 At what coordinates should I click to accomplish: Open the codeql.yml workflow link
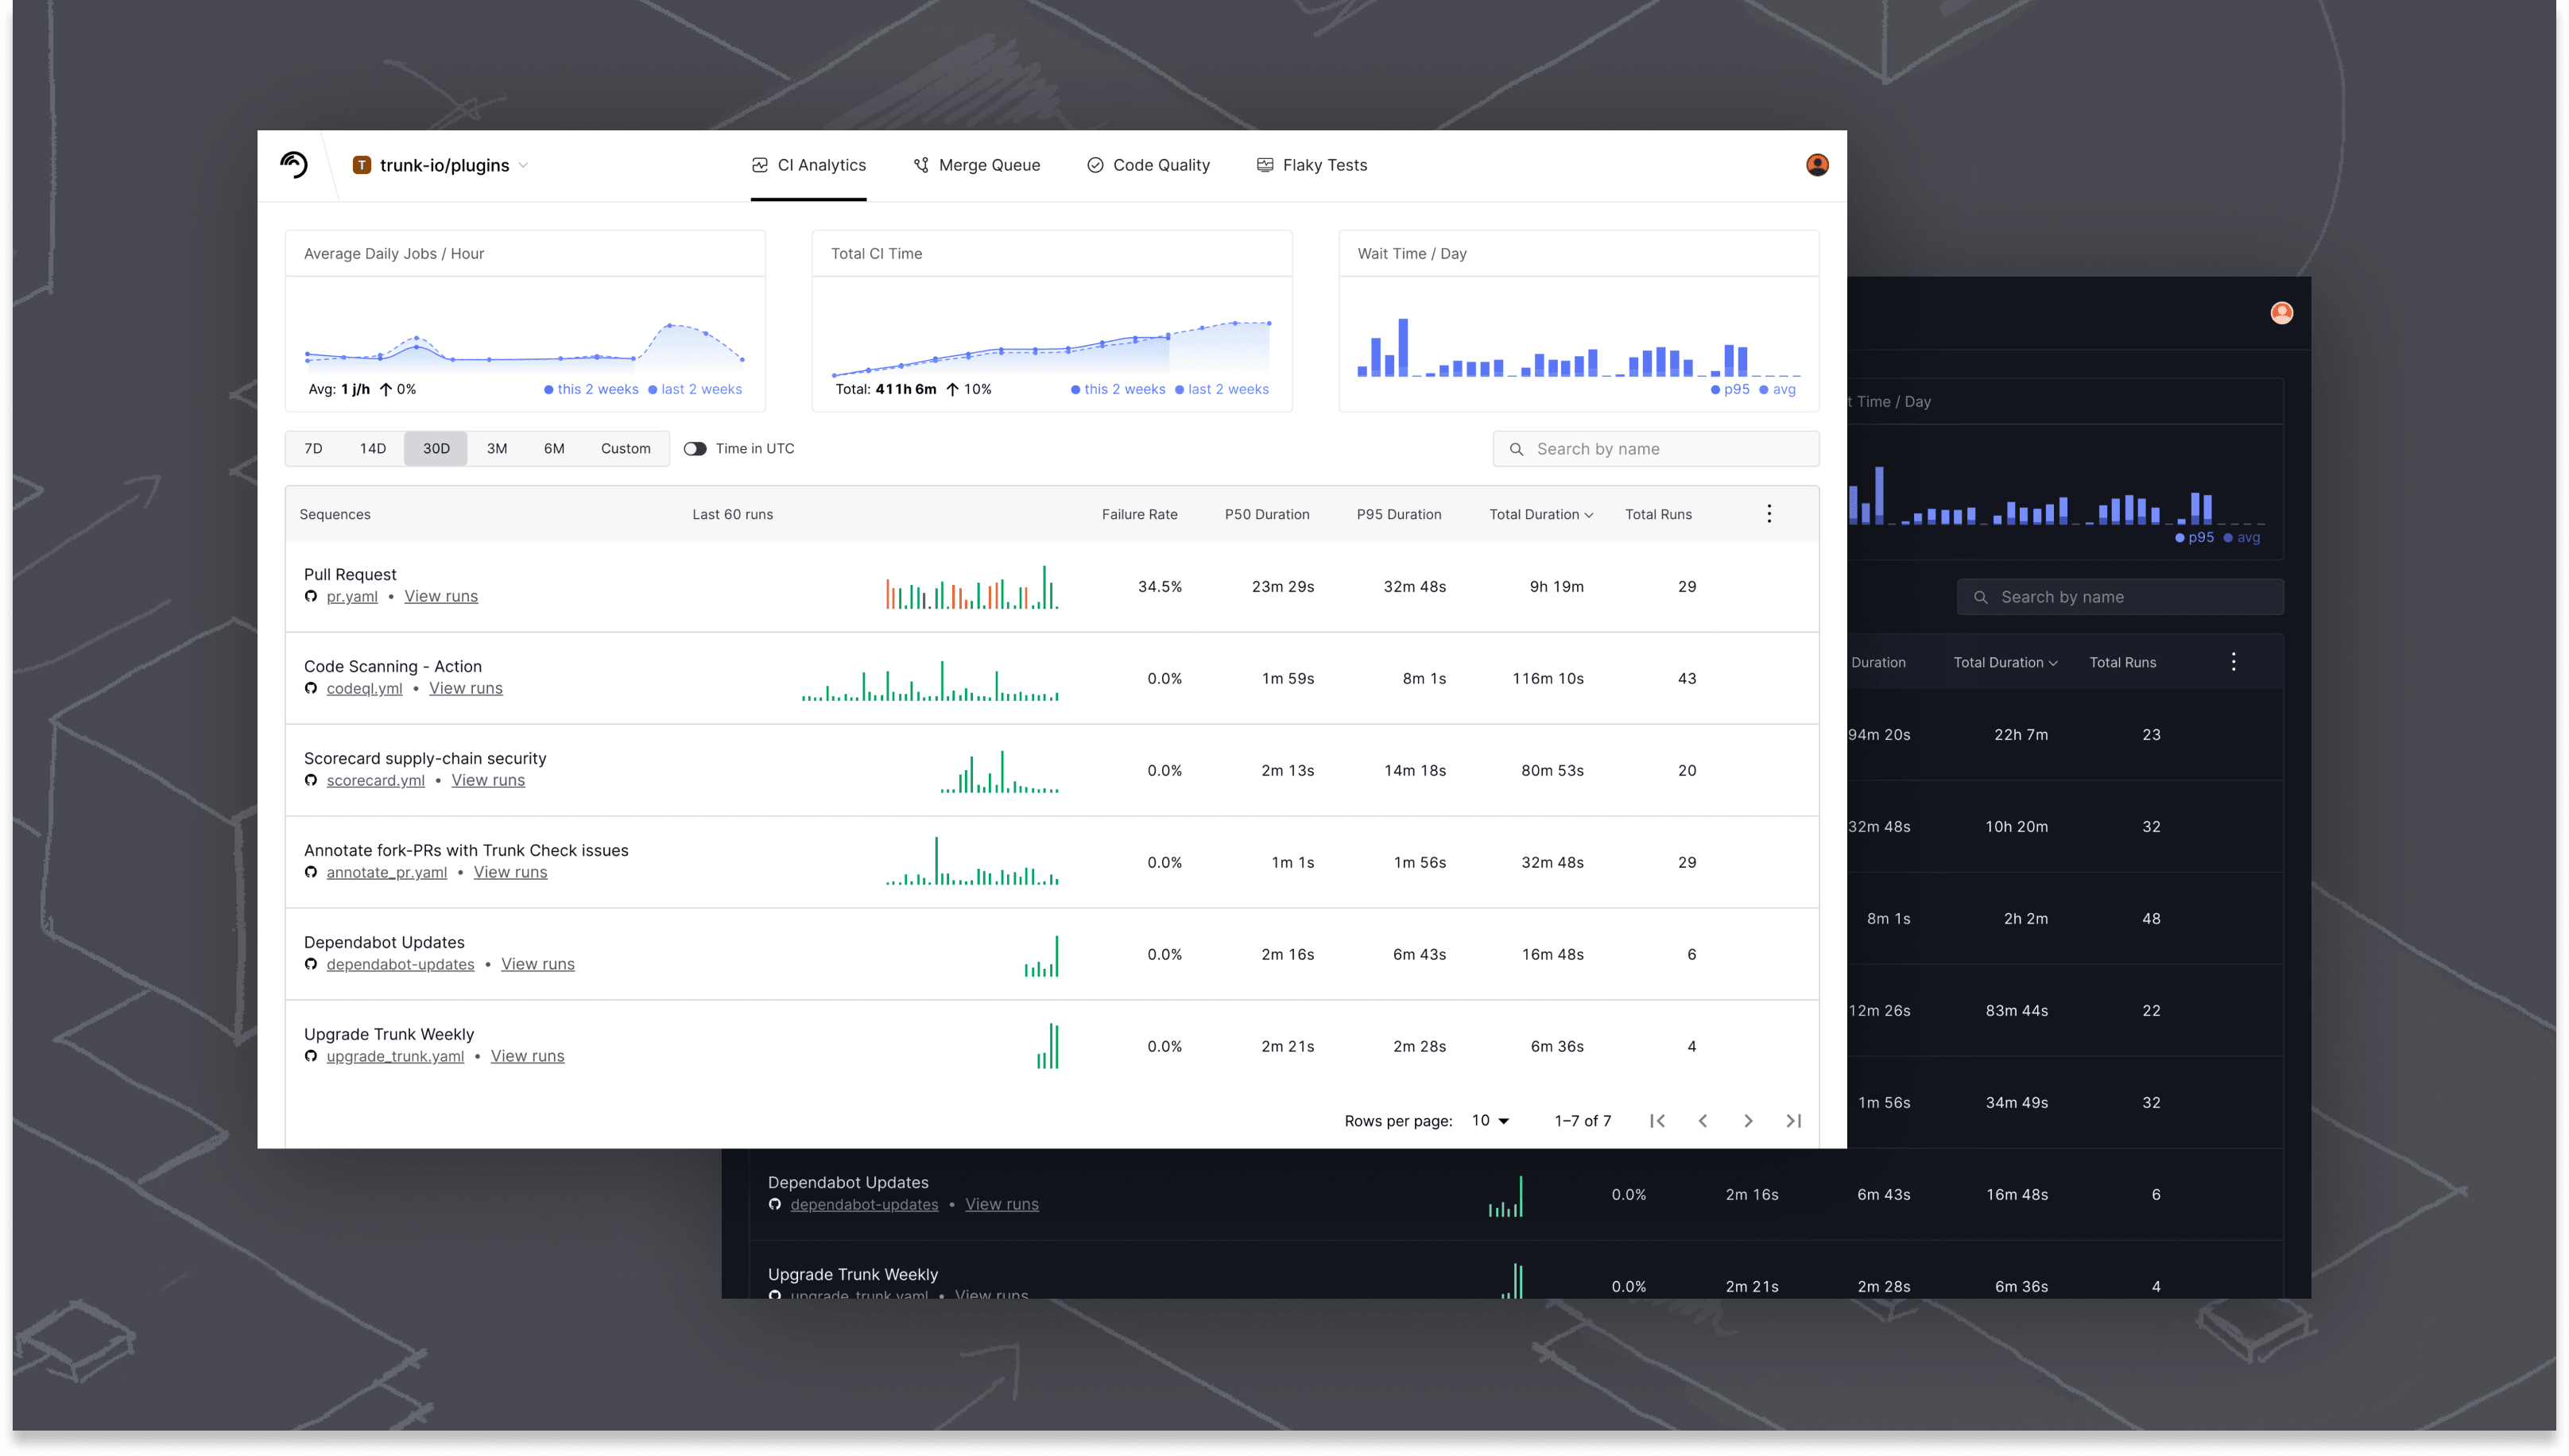click(364, 689)
